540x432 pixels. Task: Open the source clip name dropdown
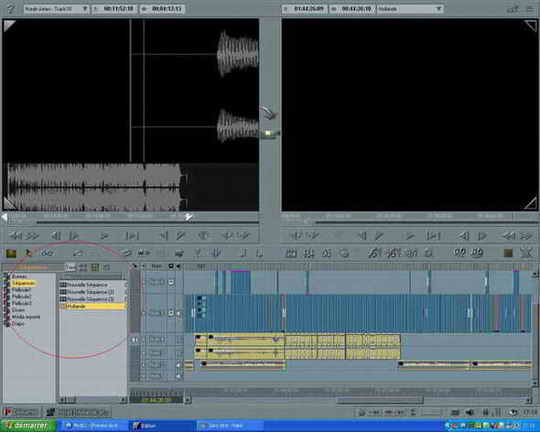[56, 9]
